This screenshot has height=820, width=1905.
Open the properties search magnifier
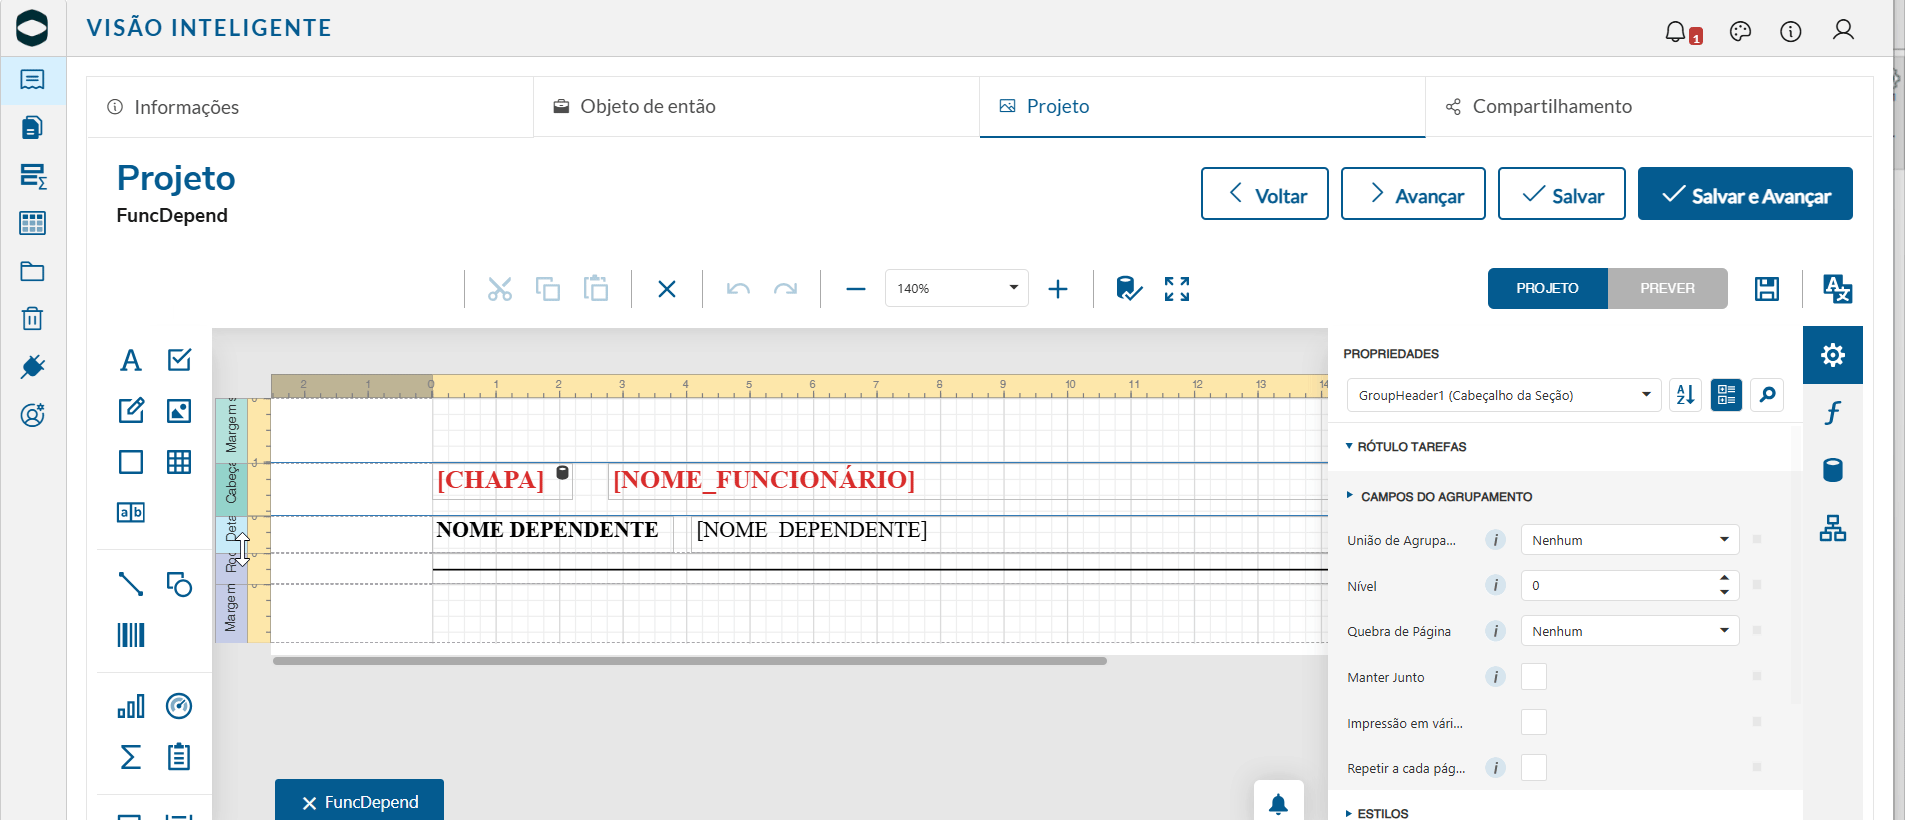click(1768, 395)
